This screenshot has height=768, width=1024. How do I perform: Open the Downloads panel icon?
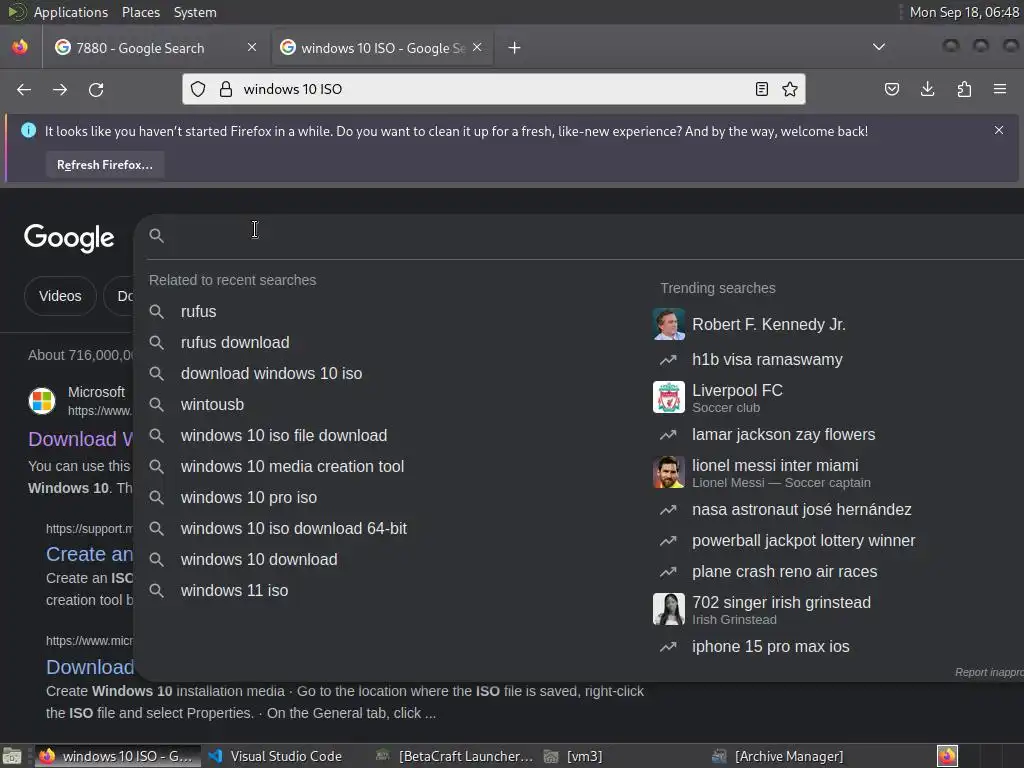(x=927, y=89)
